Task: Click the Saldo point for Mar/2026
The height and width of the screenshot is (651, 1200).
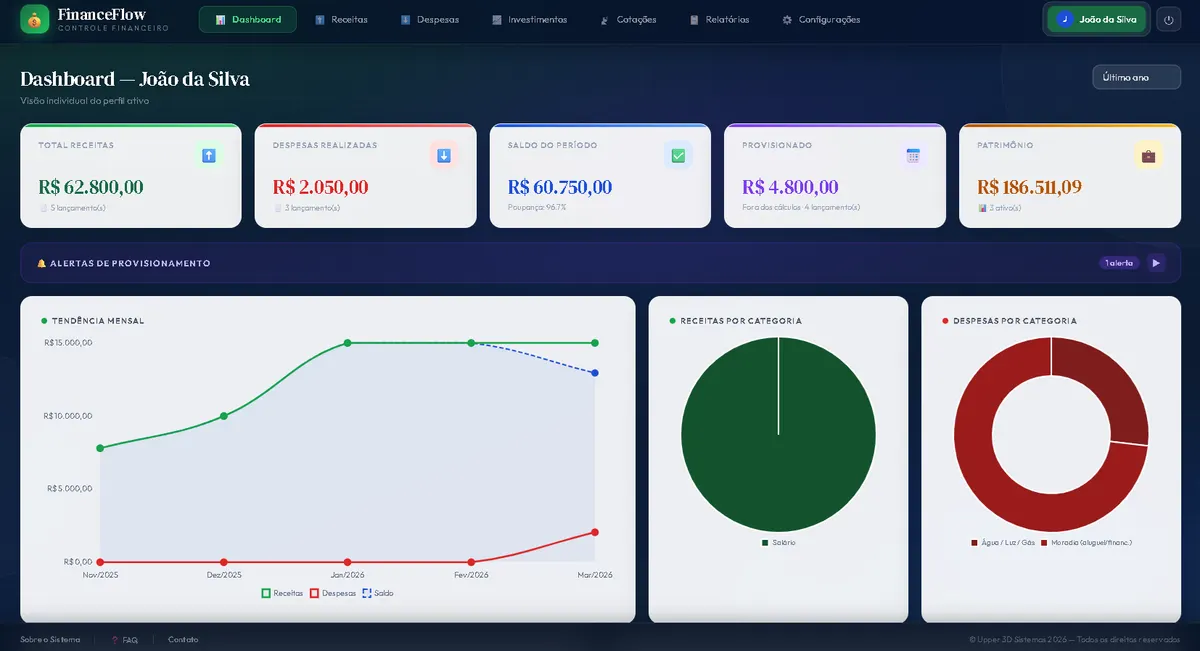Action: click(x=595, y=373)
